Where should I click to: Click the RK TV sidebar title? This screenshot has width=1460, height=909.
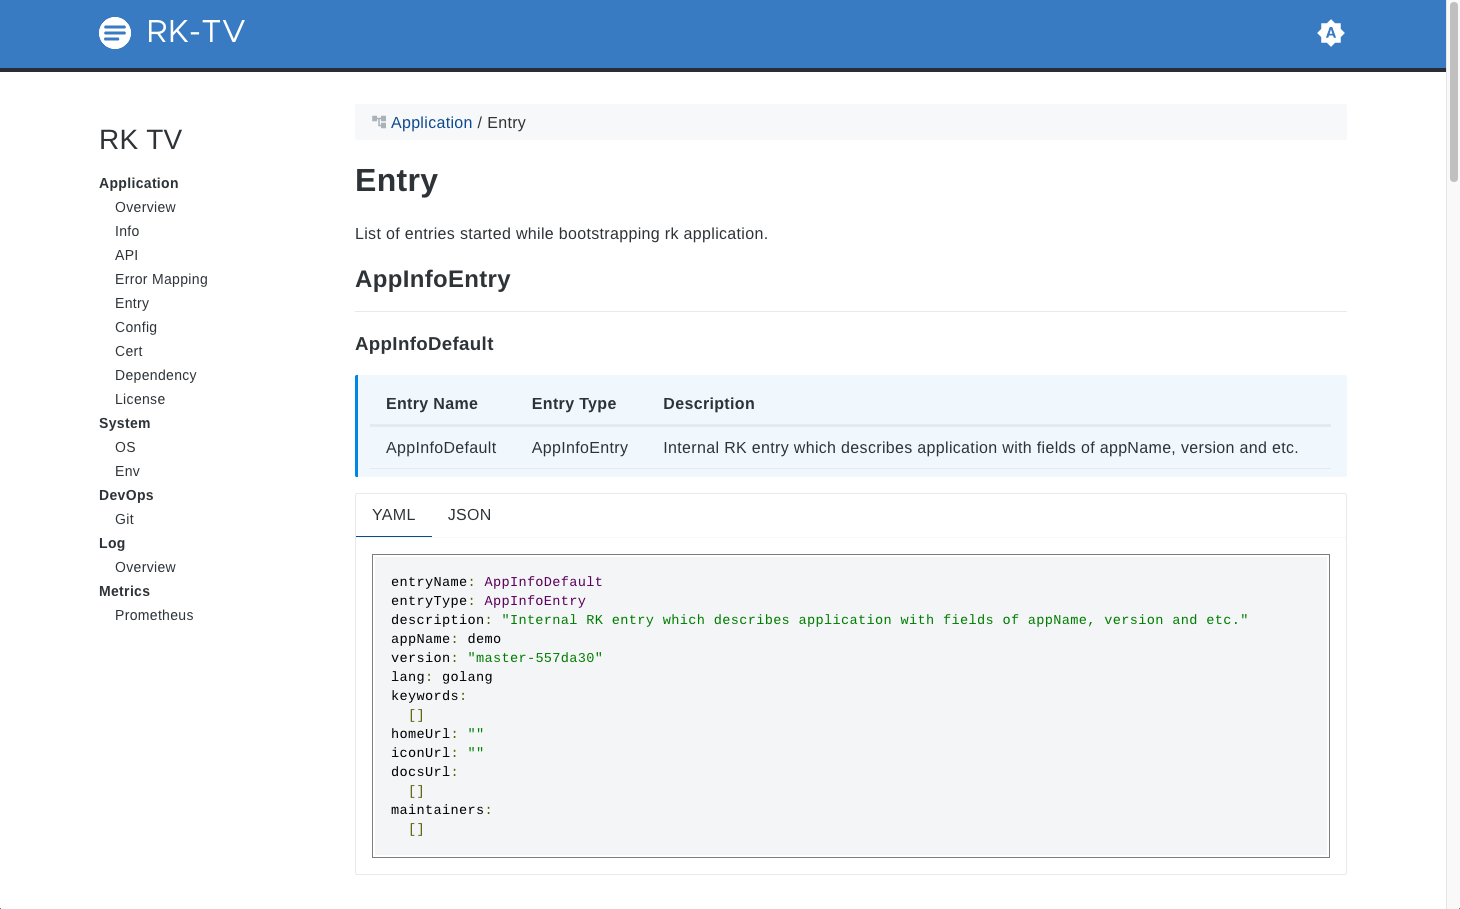point(141,140)
